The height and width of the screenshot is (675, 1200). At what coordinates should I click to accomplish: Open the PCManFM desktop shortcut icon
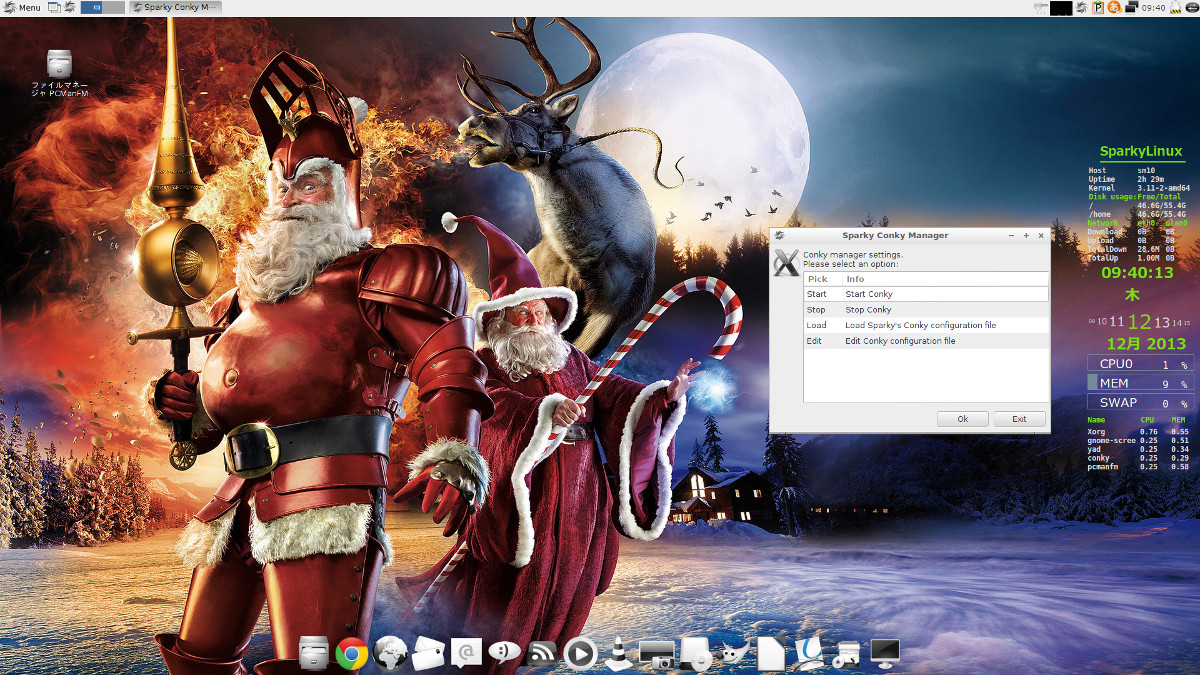[x=60, y=63]
